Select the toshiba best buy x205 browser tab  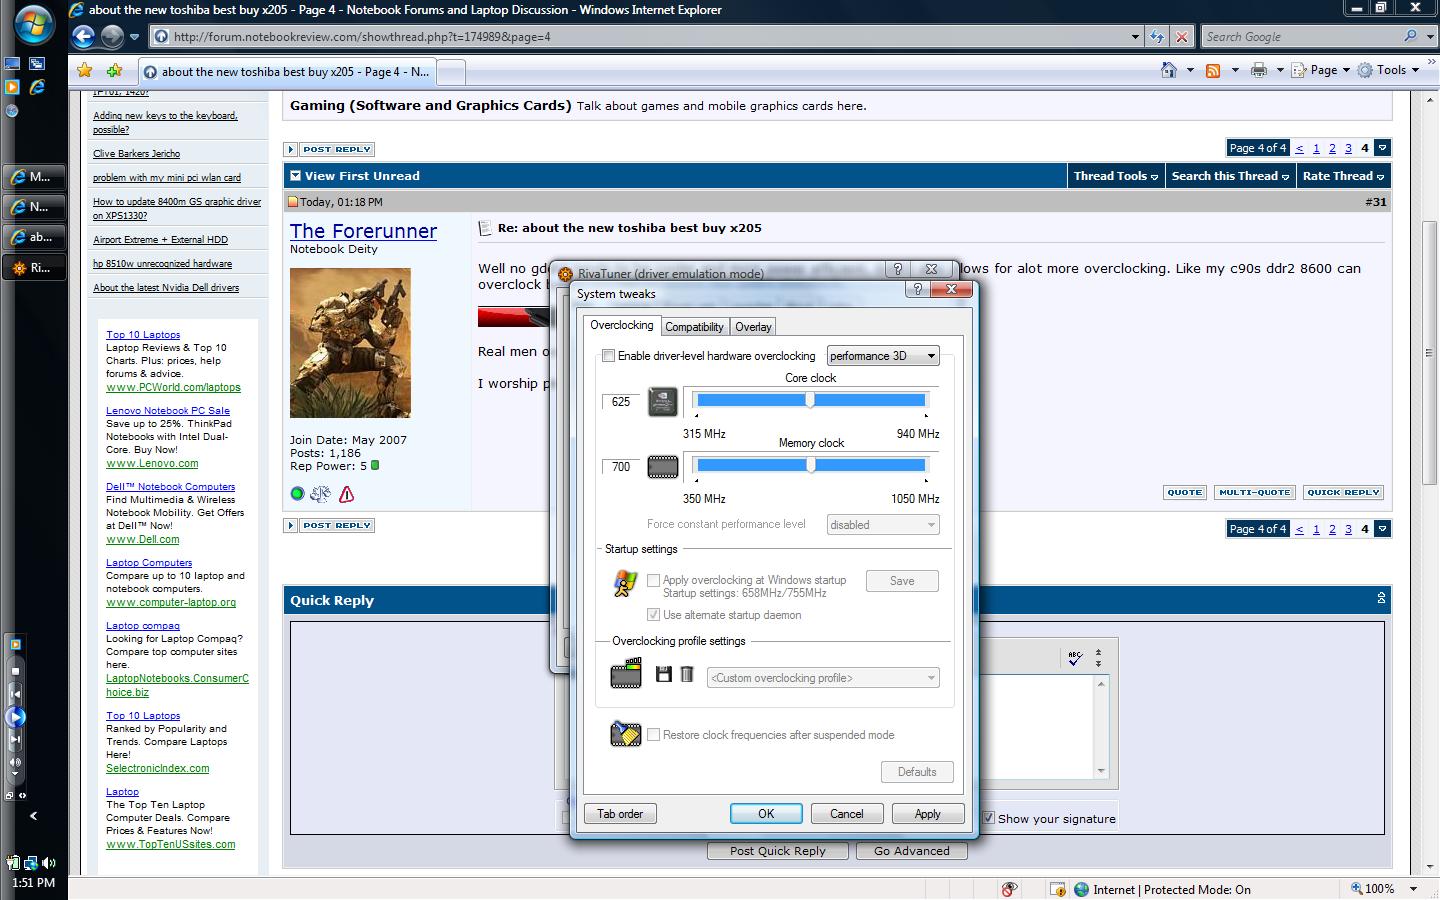click(x=286, y=72)
